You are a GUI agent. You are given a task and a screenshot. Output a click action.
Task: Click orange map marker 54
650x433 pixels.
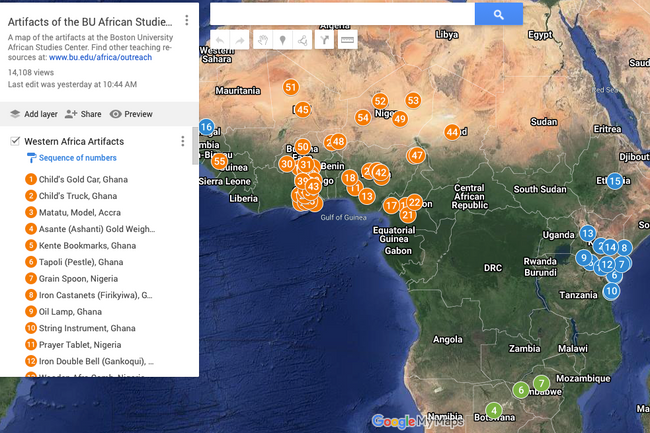point(363,118)
